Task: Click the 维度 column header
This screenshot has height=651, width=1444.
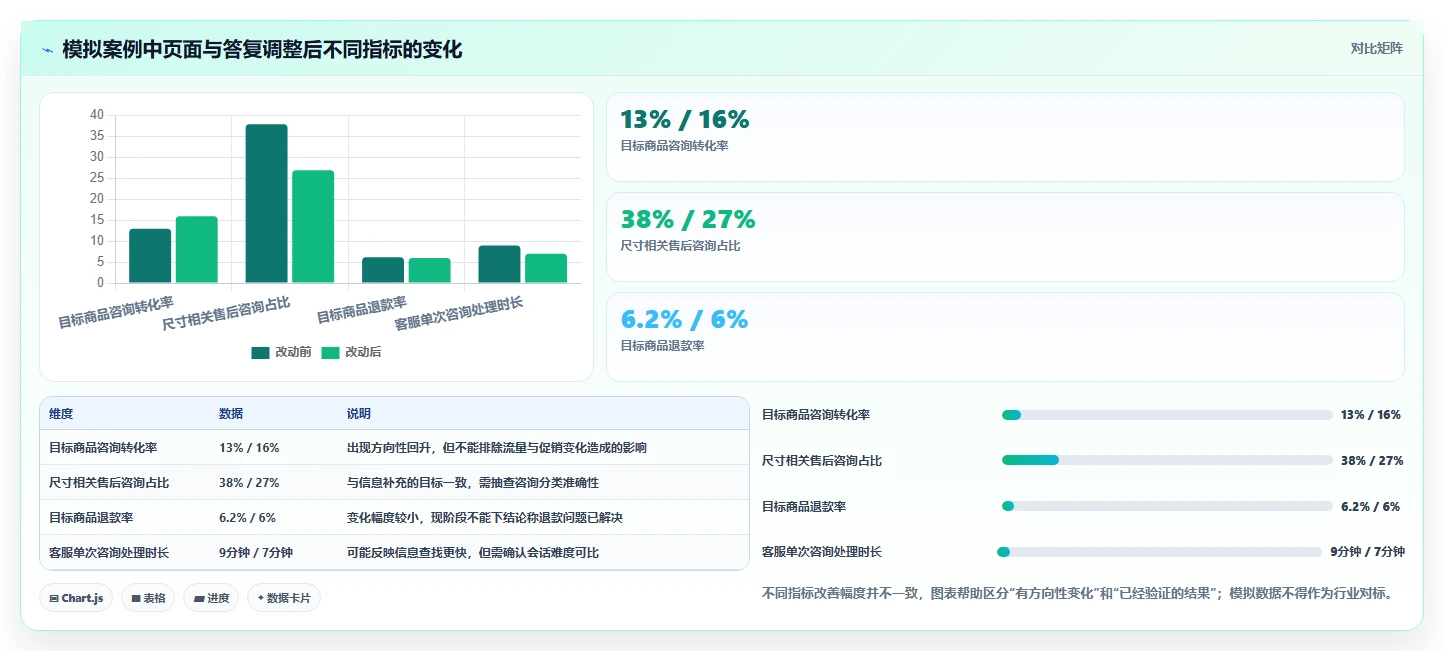Action: point(61,414)
